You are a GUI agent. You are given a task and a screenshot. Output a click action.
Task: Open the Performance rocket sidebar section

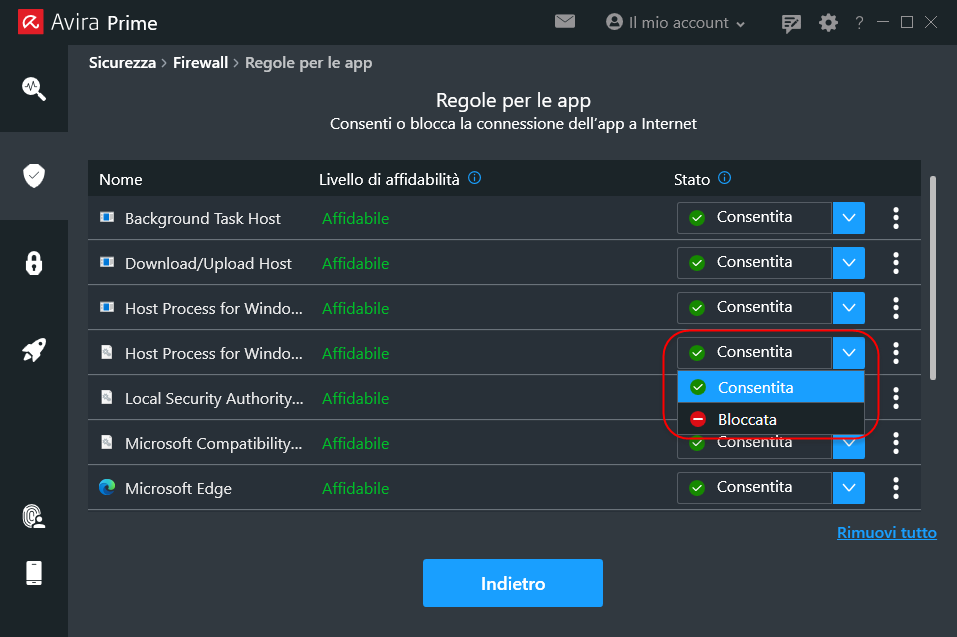pyautogui.click(x=34, y=350)
